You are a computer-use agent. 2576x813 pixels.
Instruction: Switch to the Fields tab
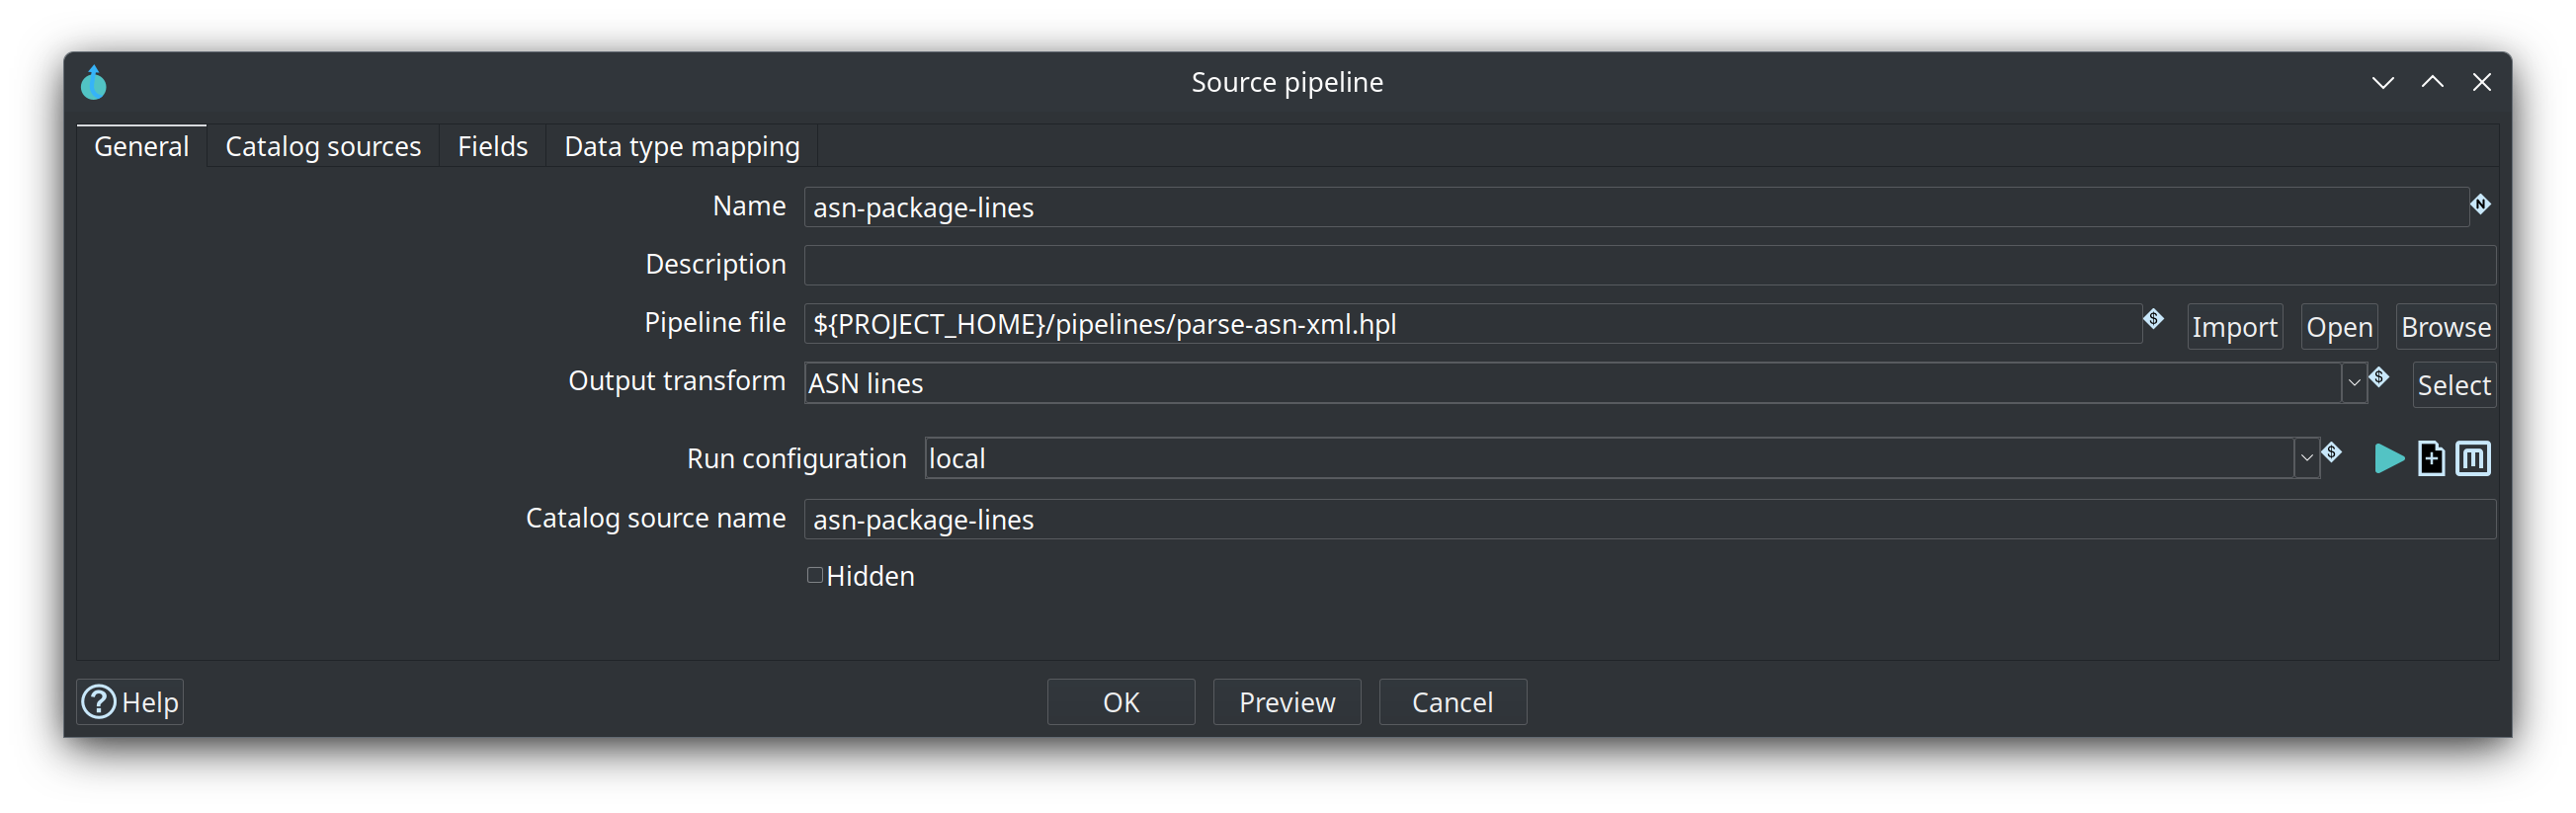(492, 146)
